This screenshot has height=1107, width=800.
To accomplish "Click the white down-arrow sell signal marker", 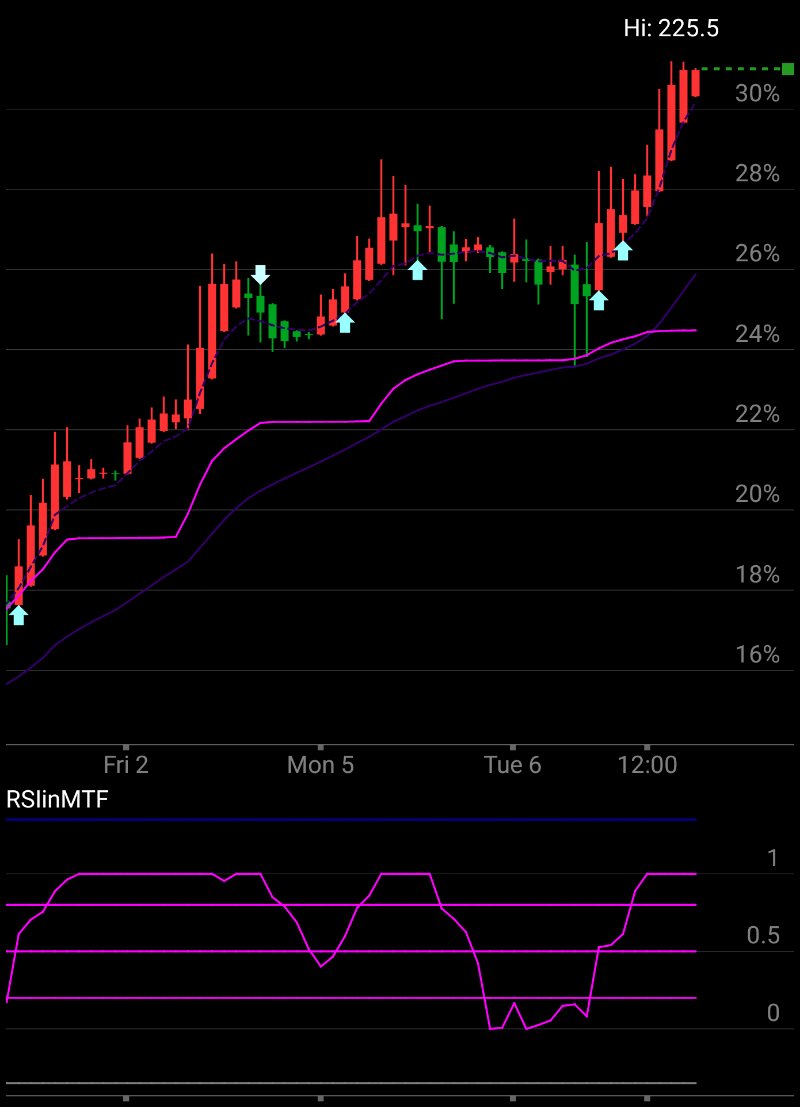I will coord(261,275).
